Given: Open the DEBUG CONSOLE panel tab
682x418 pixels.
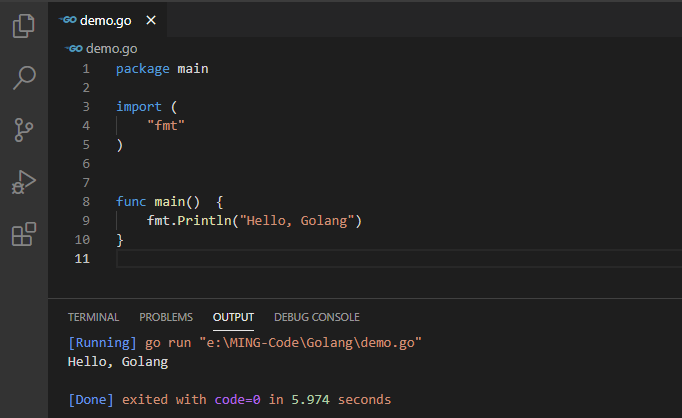Looking at the screenshot, I should click(316, 317).
